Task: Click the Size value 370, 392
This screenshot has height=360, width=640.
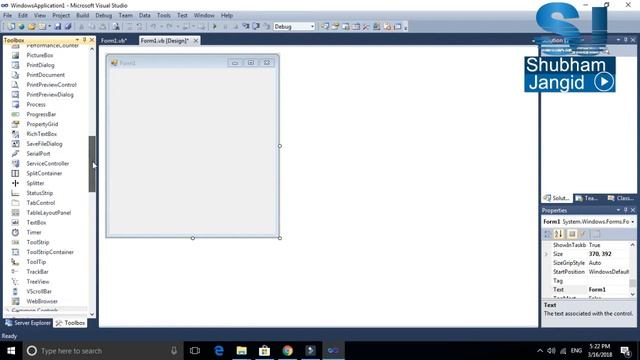Action: [x=600, y=254]
